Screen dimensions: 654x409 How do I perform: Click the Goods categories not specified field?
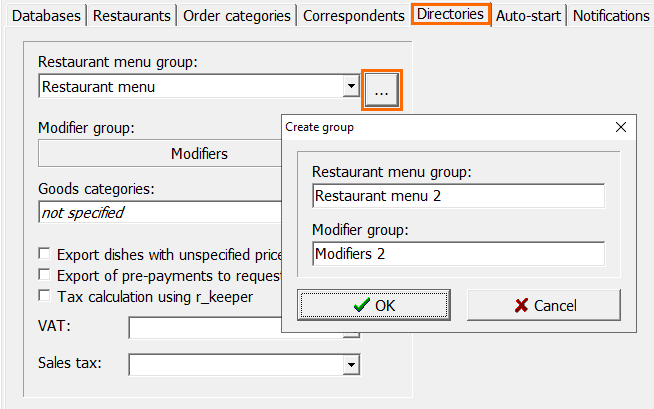160,212
